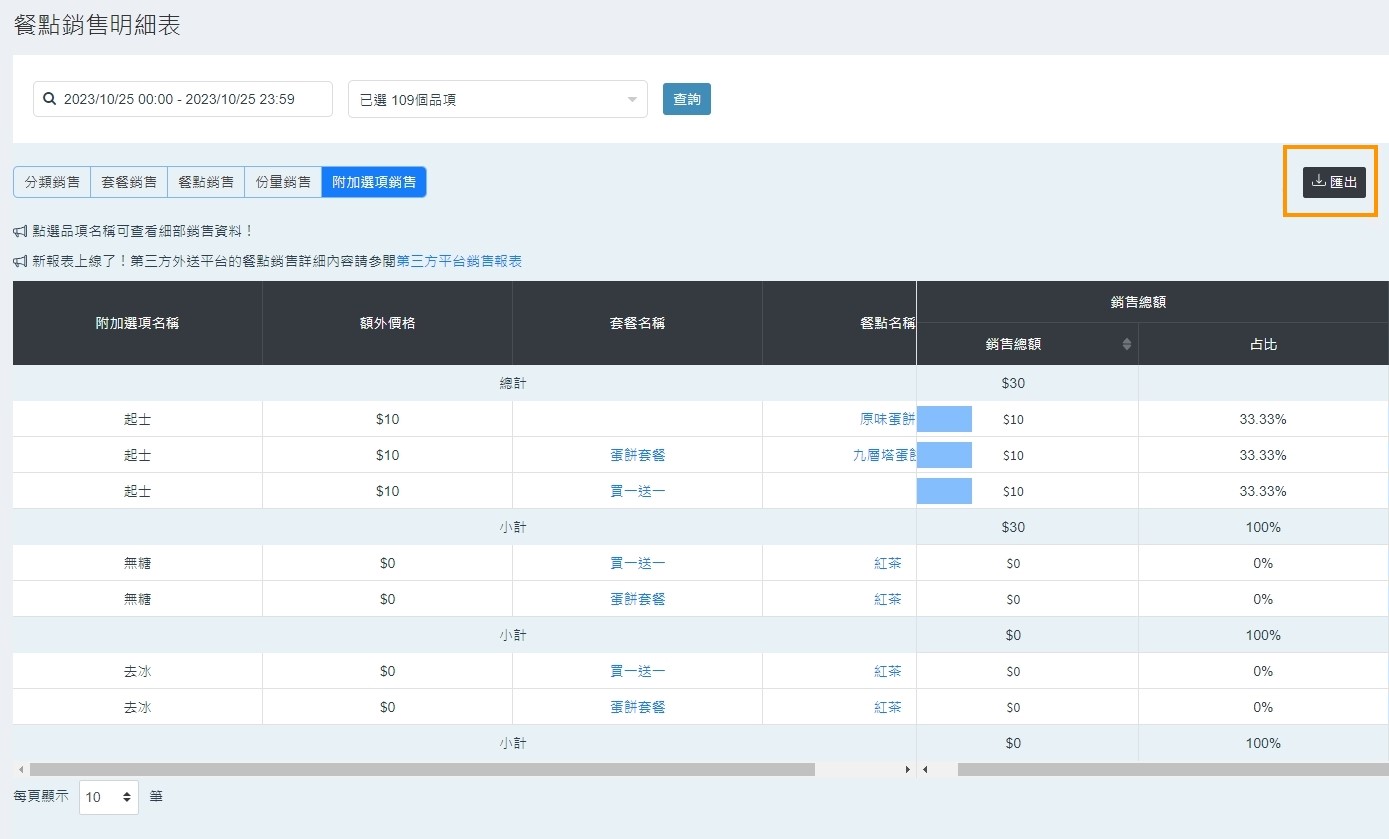Click the left arrow of the left table scrollbar
1389x839 pixels.
tap(20, 770)
